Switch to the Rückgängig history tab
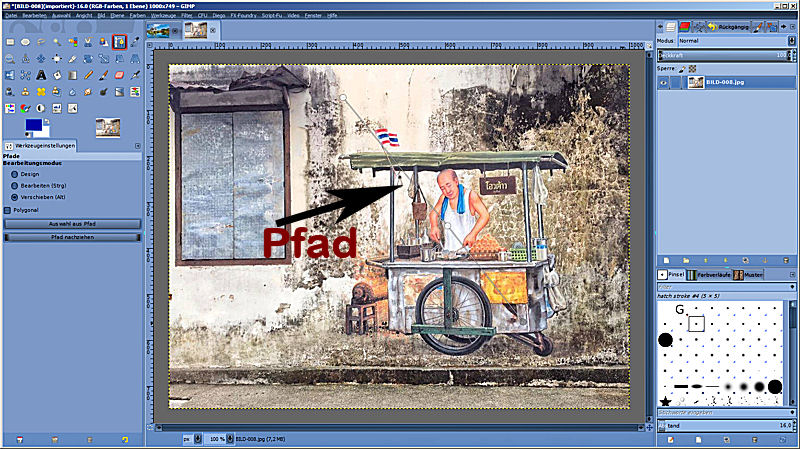Image resolution: width=800 pixels, height=449 pixels. (x=729, y=27)
